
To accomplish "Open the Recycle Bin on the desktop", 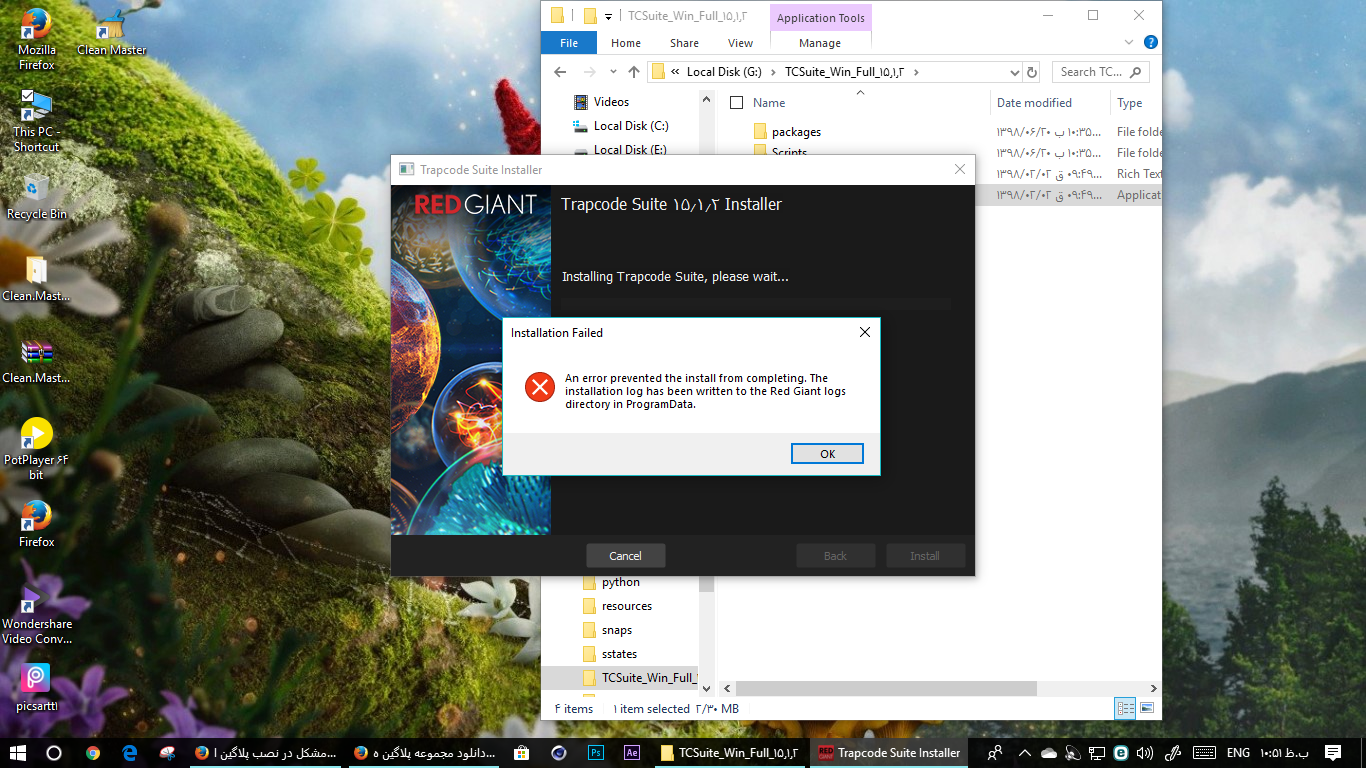I will click(x=37, y=196).
